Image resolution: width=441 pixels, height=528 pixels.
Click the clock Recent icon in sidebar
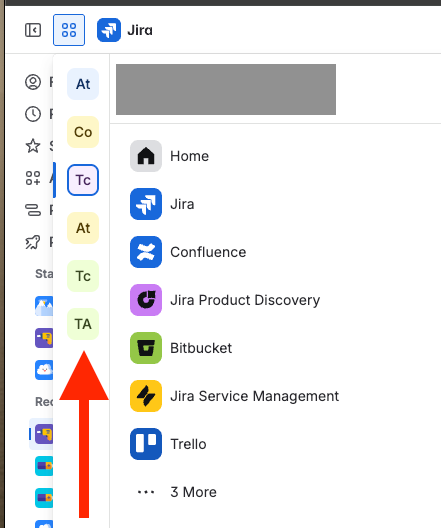(x=33, y=114)
